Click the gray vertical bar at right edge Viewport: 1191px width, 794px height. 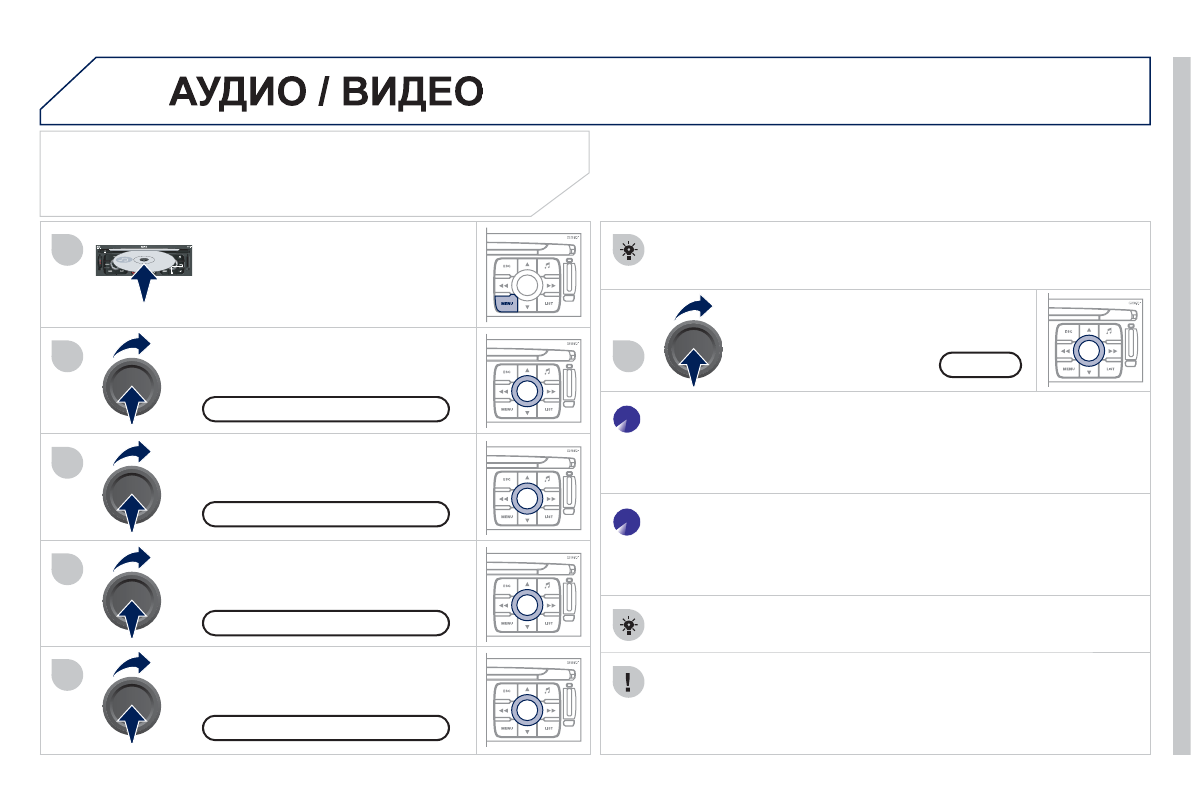point(1181,404)
